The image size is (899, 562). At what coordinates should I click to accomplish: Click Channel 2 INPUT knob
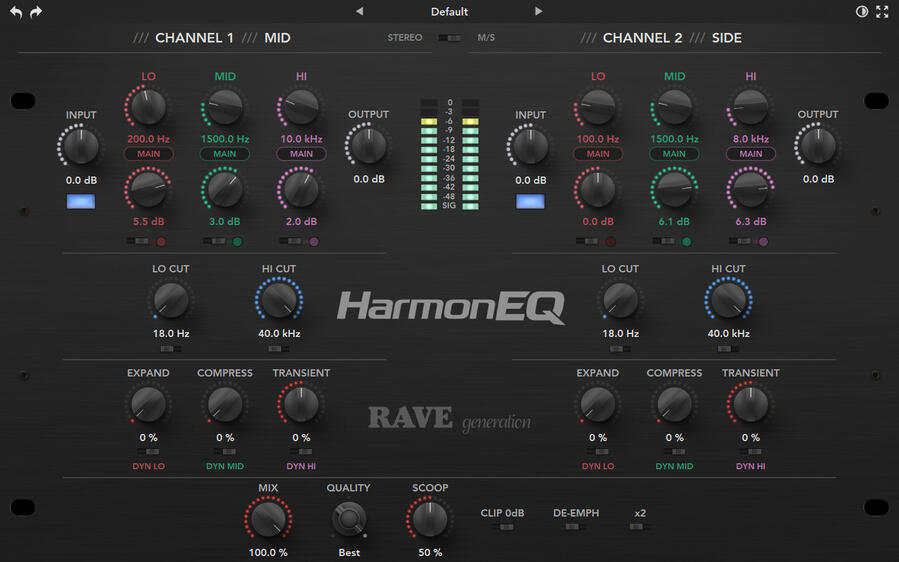[x=530, y=146]
